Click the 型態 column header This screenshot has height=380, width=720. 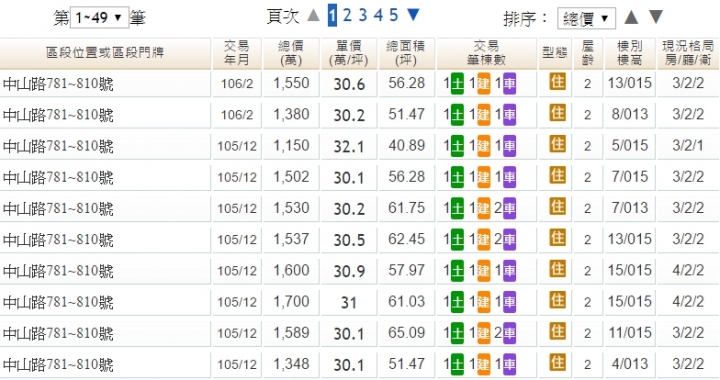[x=555, y=53]
